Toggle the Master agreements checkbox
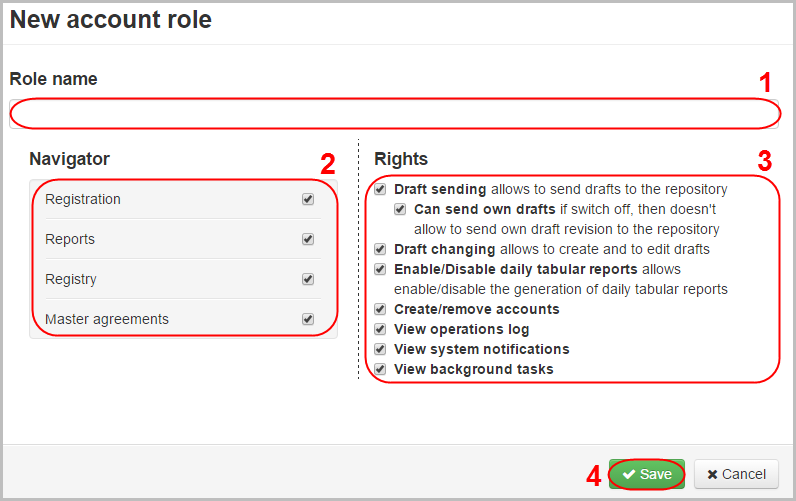Image resolution: width=796 pixels, height=501 pixels. pyautogui.click(x=308, y=319)
